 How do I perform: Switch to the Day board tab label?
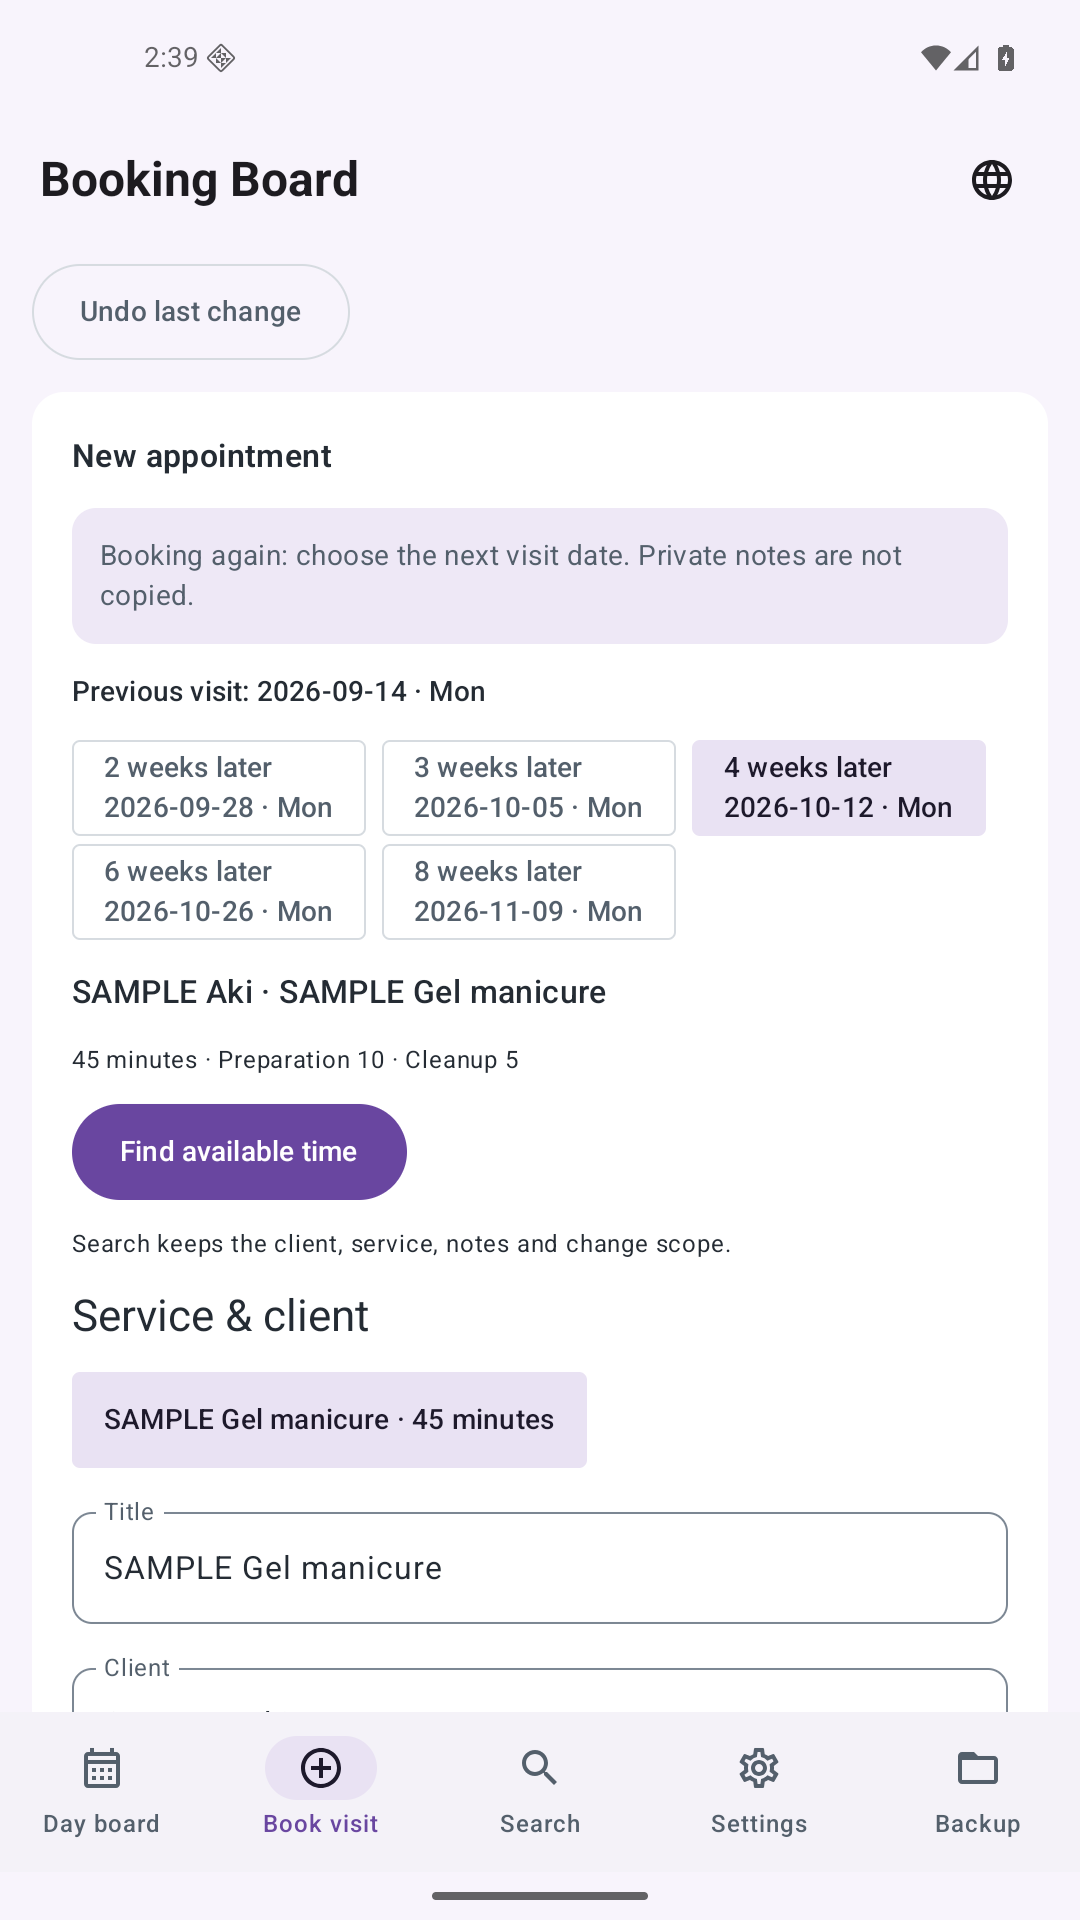tap(101, 1824)
